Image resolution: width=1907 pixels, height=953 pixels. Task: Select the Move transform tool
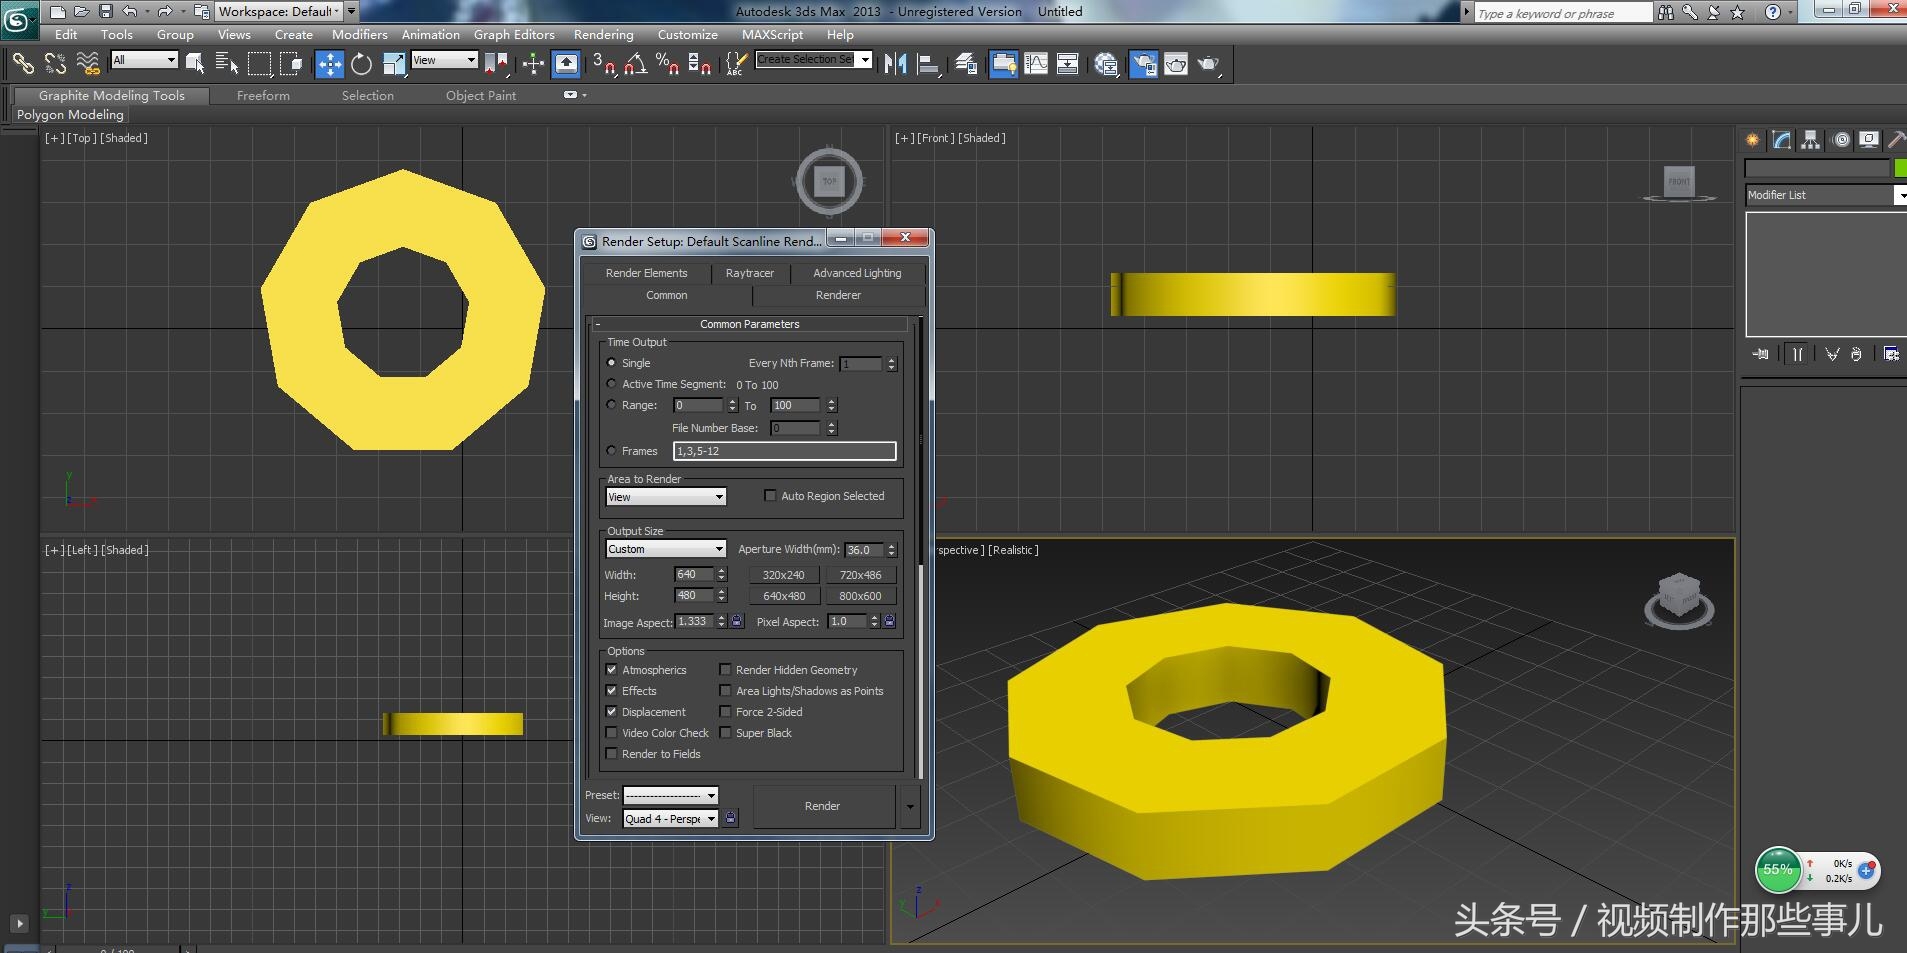click(x=329, y=65)
